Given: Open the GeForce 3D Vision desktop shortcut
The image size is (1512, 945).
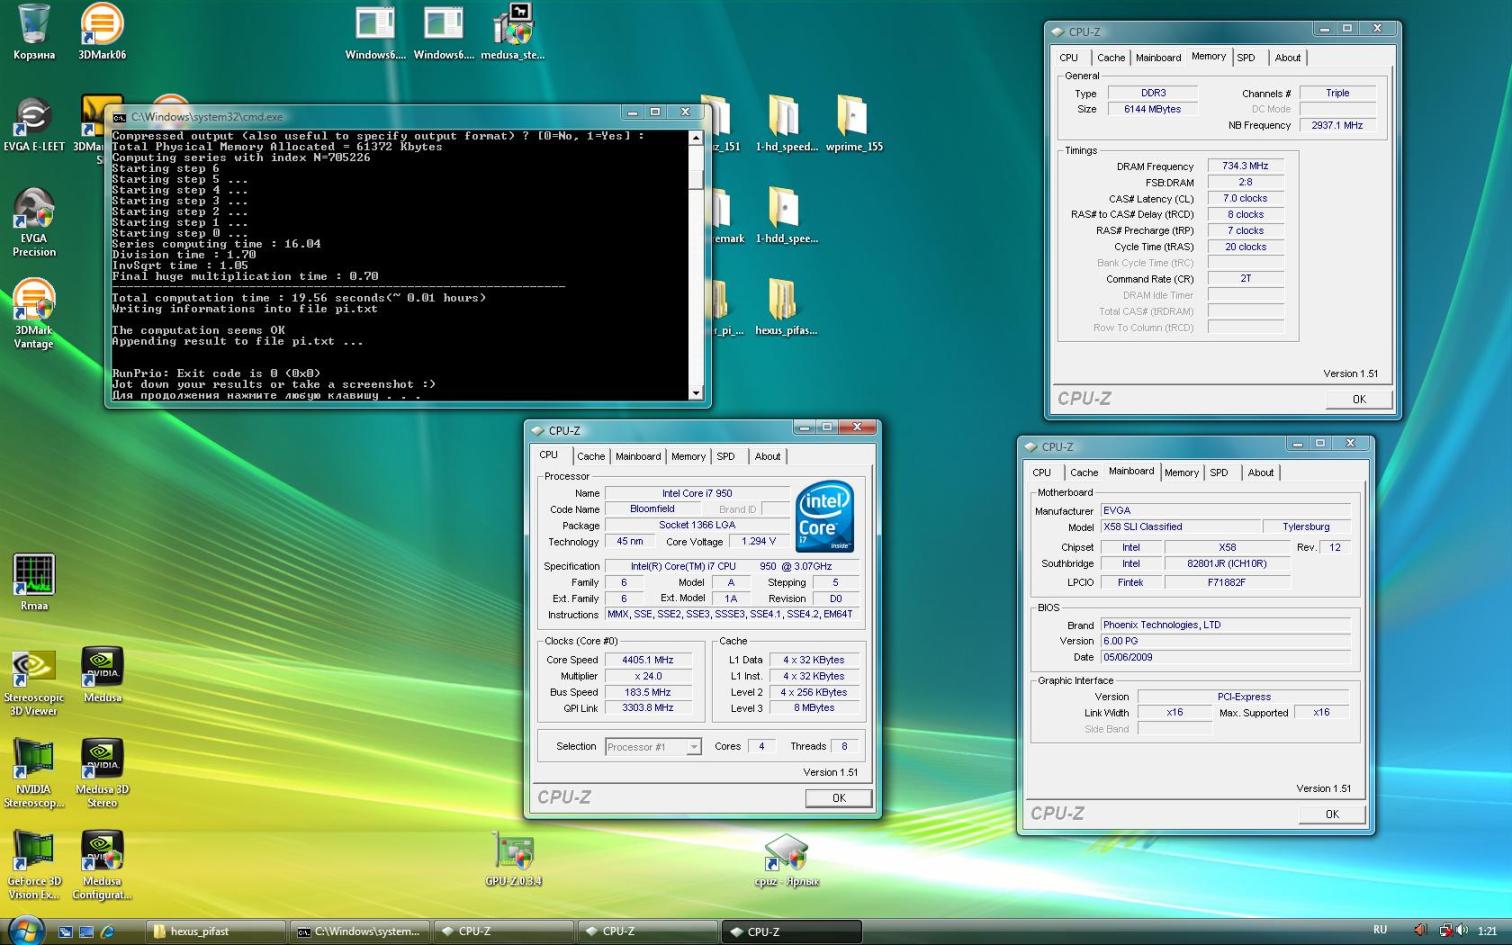Looking at the screenshot, I should click(x=33, y=865).
